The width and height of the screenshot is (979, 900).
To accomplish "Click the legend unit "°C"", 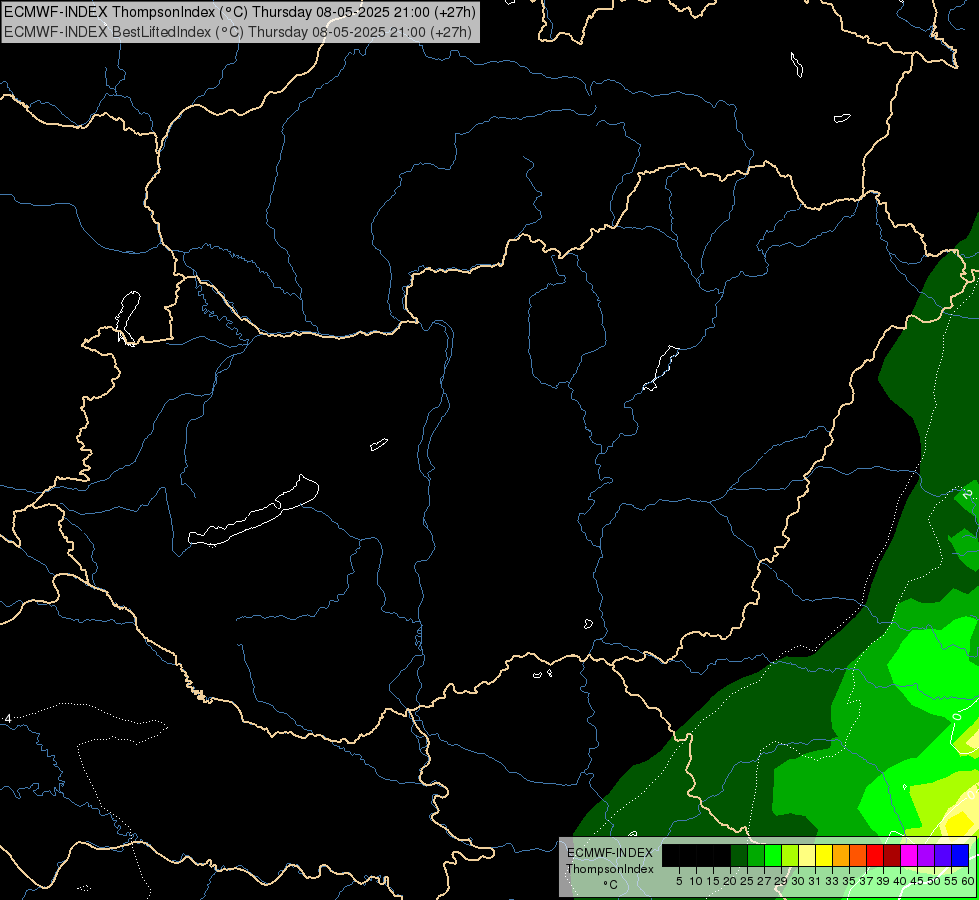I will pos(611,885).
